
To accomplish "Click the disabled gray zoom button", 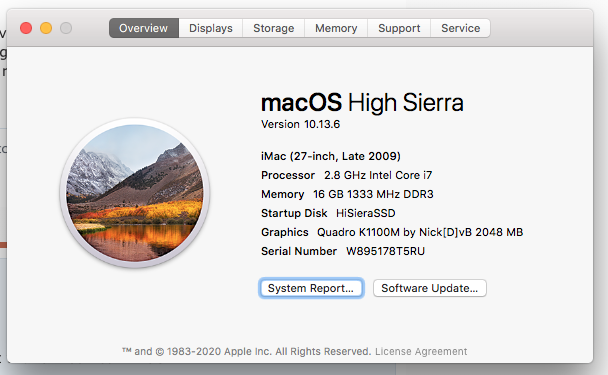I will [x=66, y=28].
